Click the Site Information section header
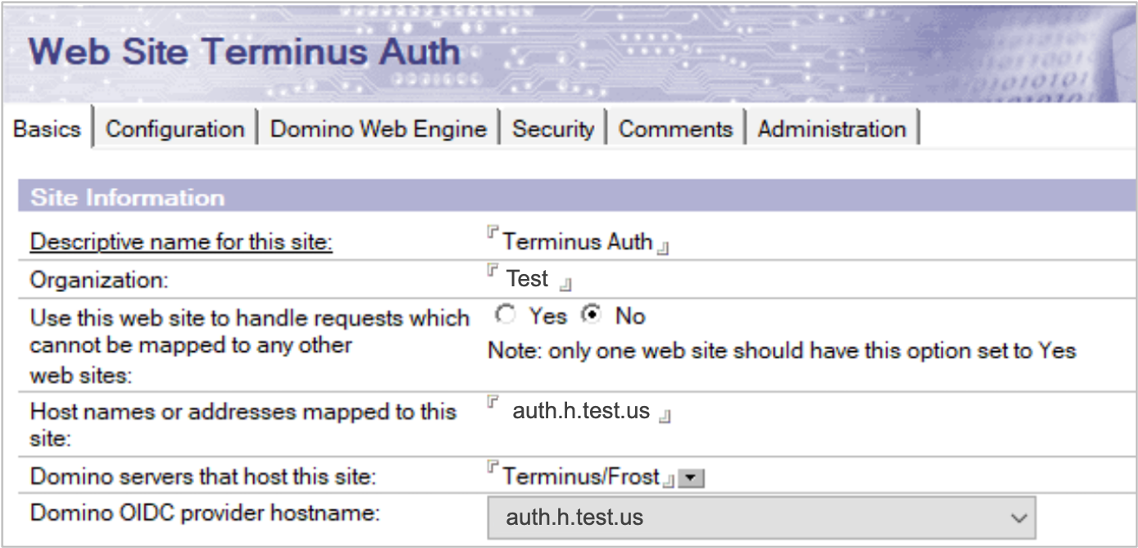This screenshot has height=548, width=1138. (x=127, y=197)
